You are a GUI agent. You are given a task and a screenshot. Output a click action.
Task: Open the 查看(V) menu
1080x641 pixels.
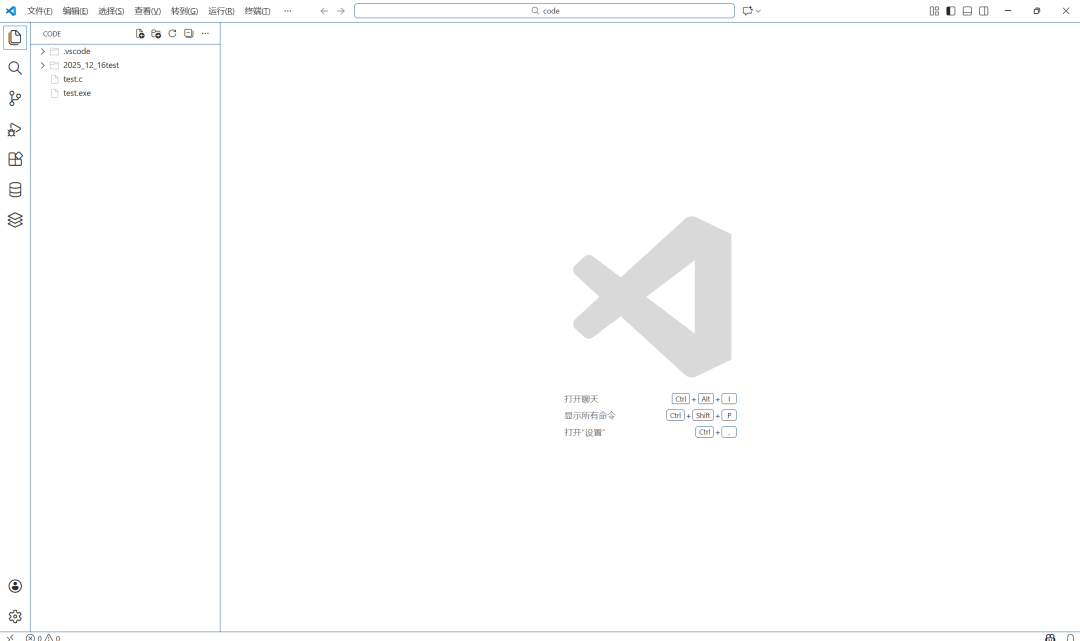click(147, 11)
